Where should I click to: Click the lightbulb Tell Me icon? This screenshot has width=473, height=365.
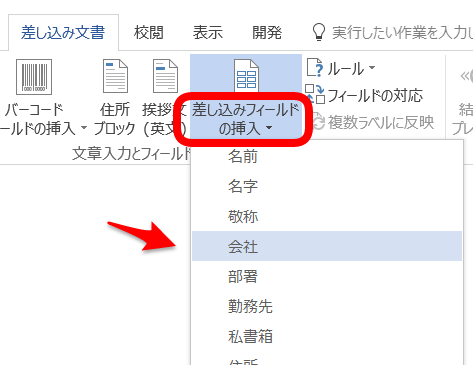click(x=318, y=32)
